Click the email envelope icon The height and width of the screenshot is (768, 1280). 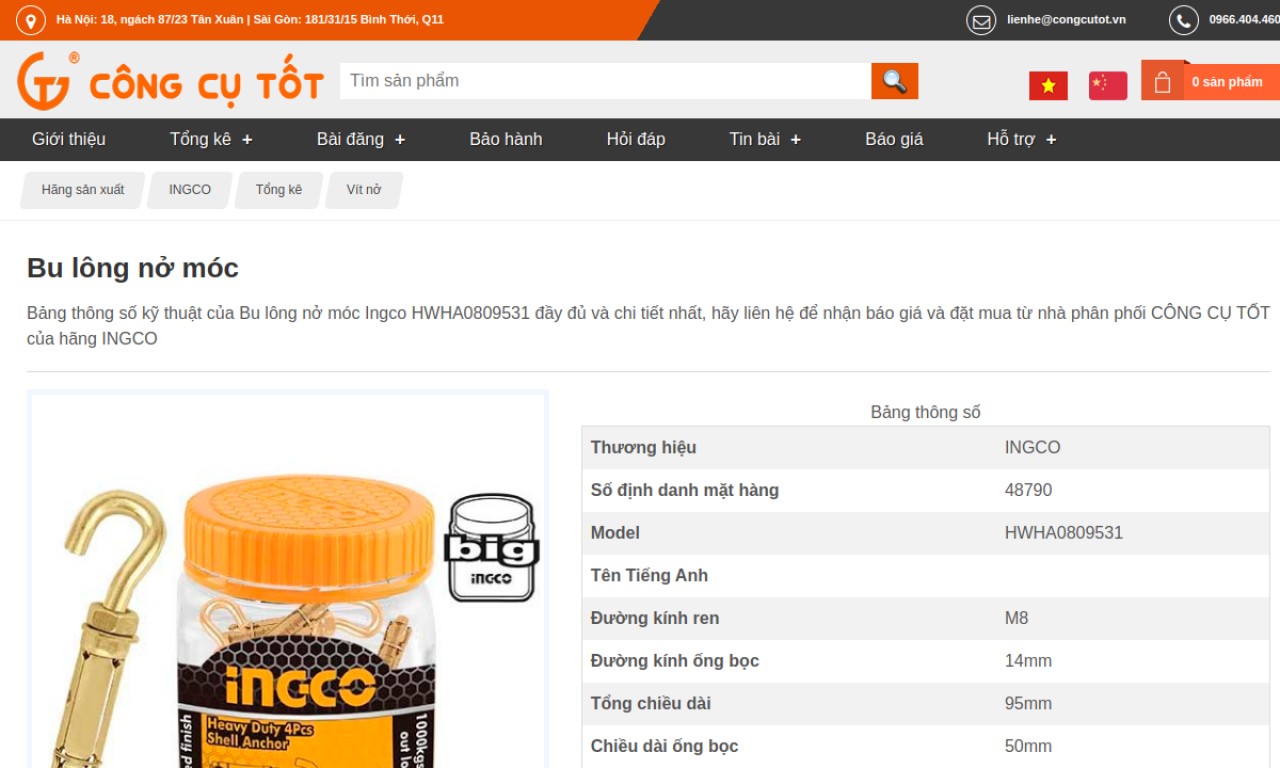pos(981,20)
